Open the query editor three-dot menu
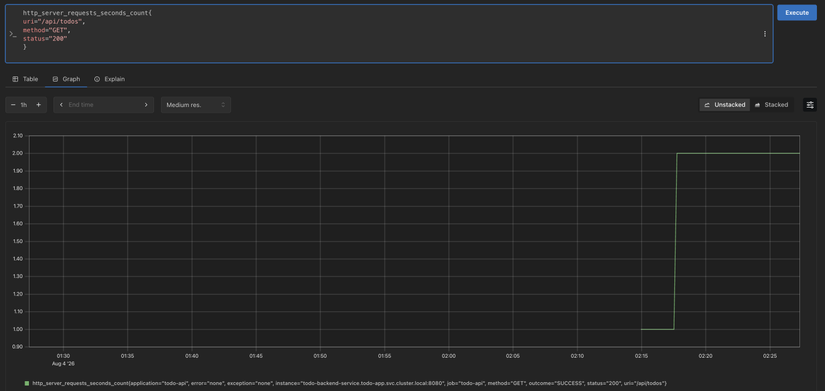Image resolution: width=825 pixels, height=391 pixels. (x=764, y=34)
